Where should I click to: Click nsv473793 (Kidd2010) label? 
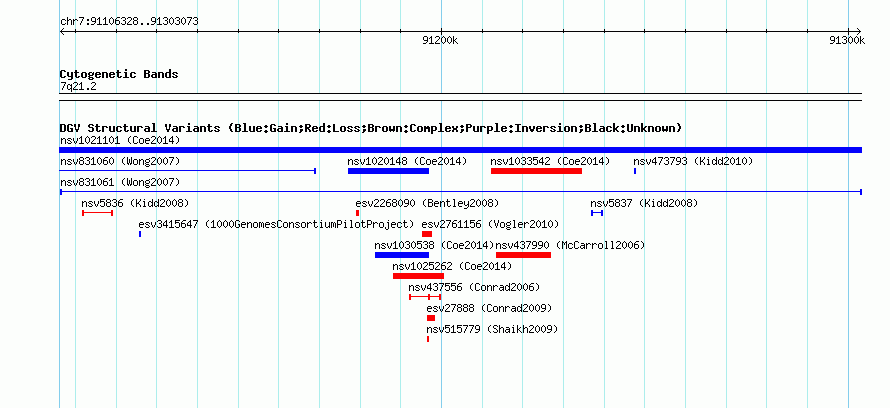pyautogui.click(x=693, y=162)
